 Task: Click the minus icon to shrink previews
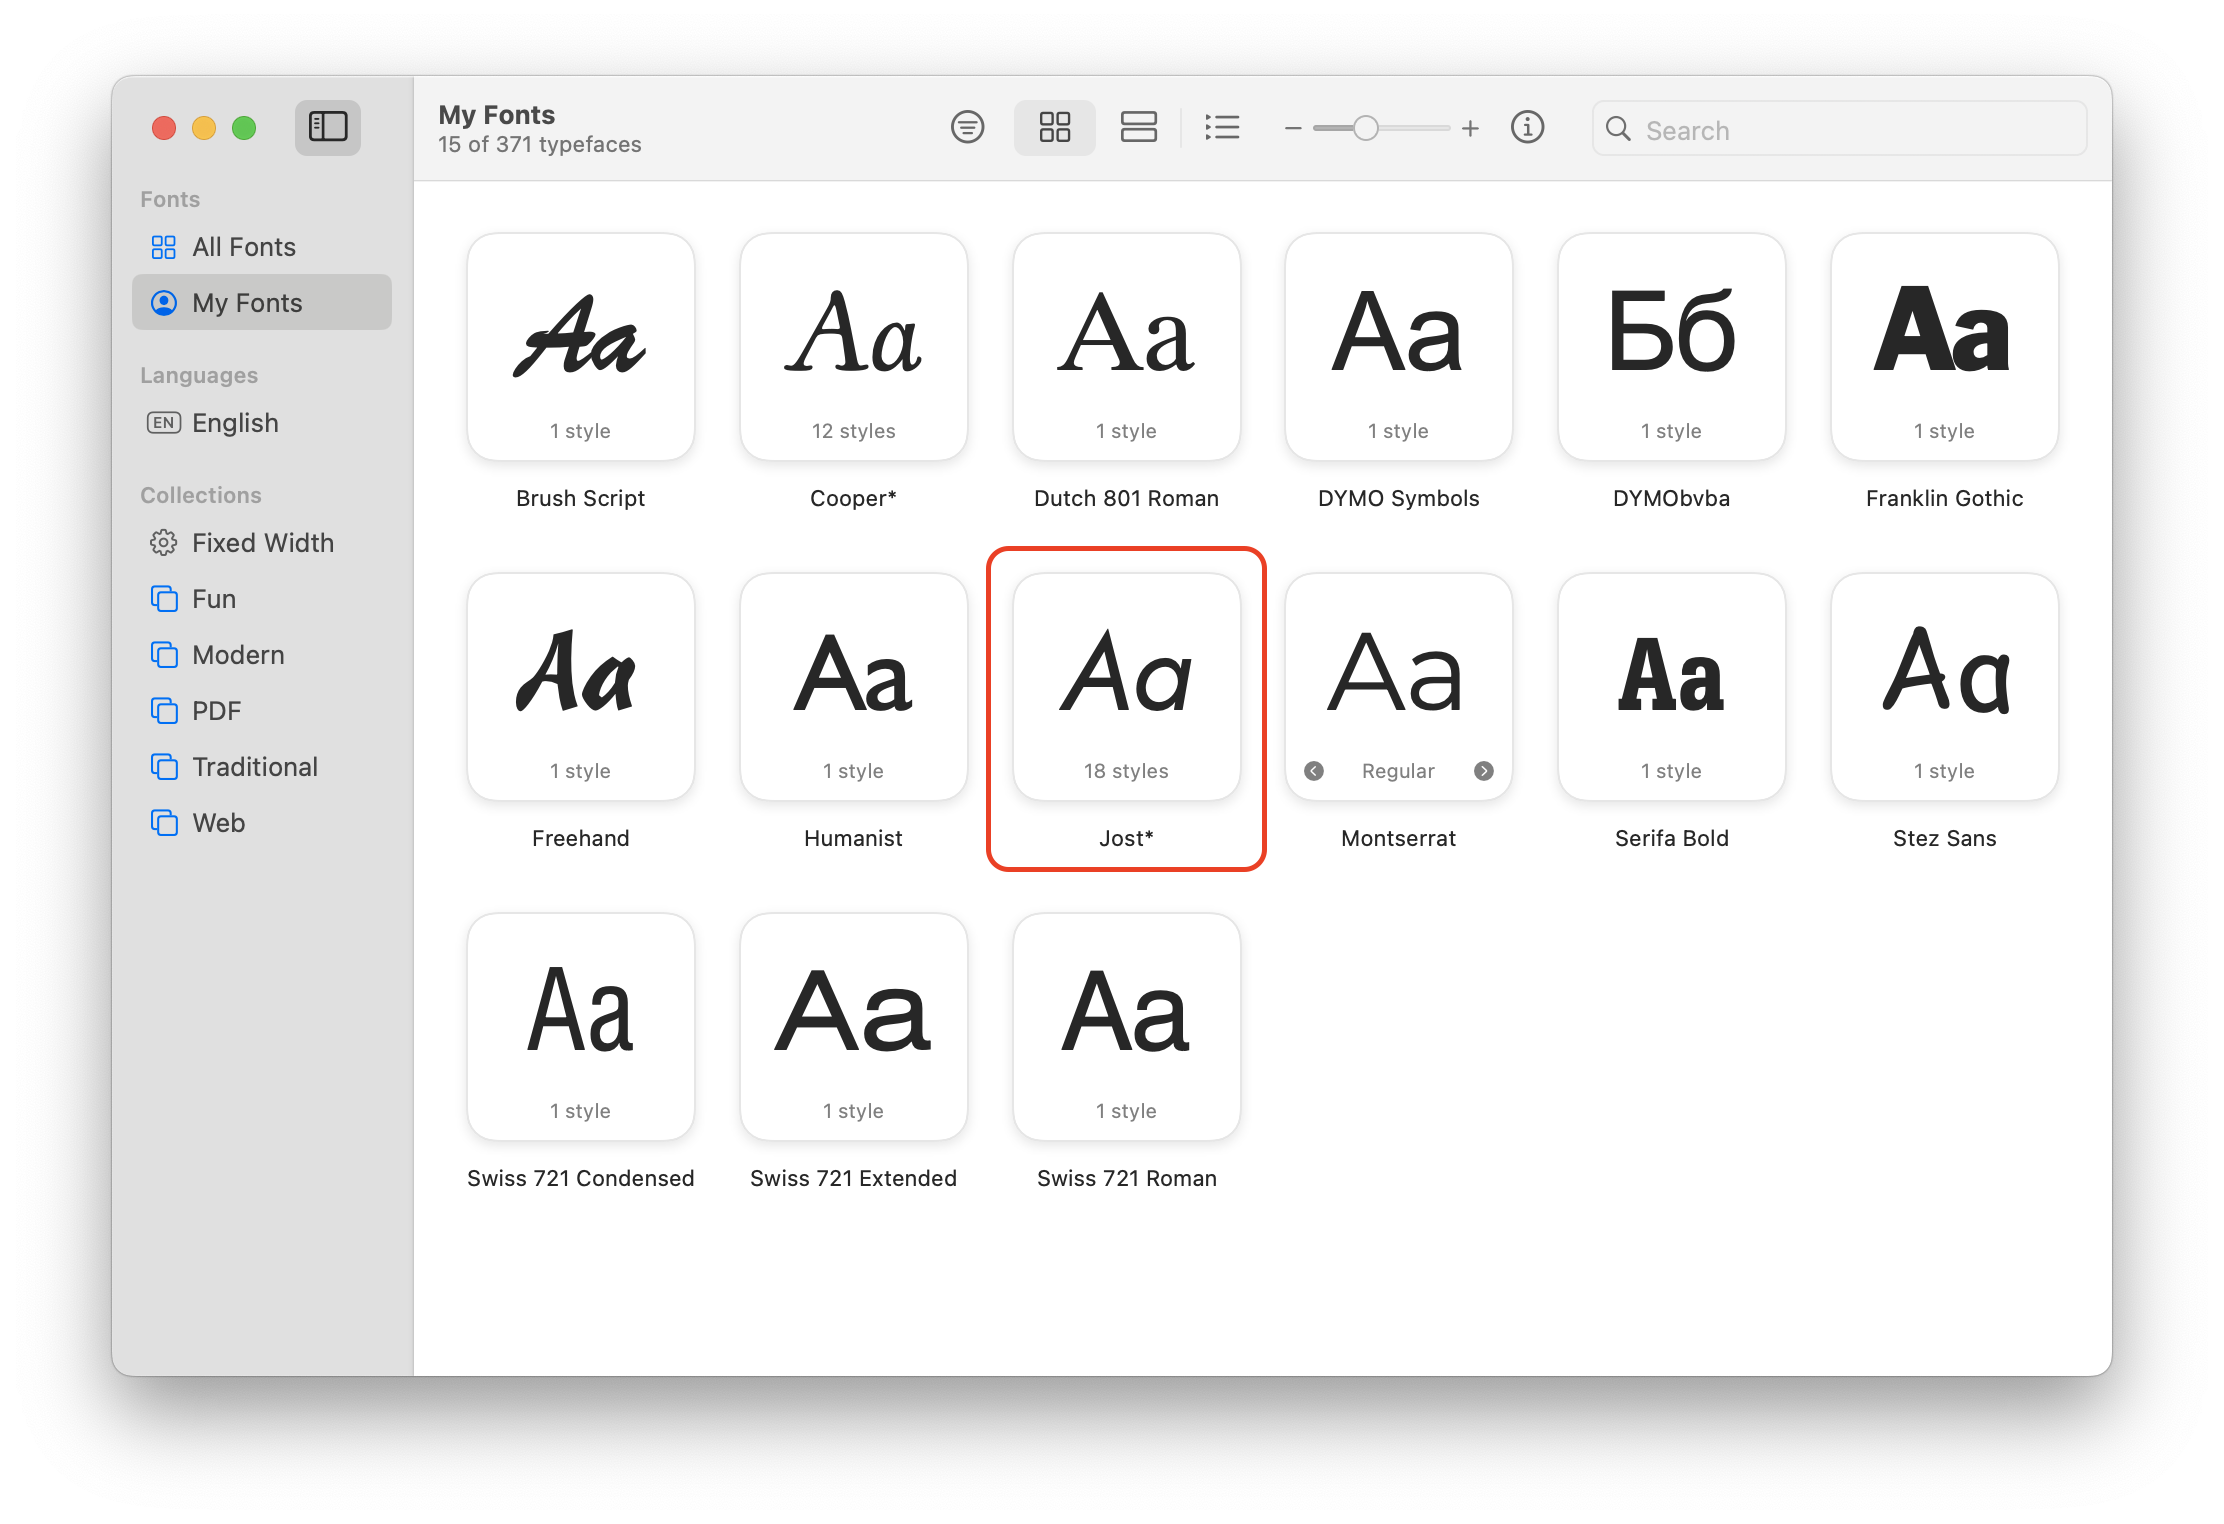pos(1292,128)
